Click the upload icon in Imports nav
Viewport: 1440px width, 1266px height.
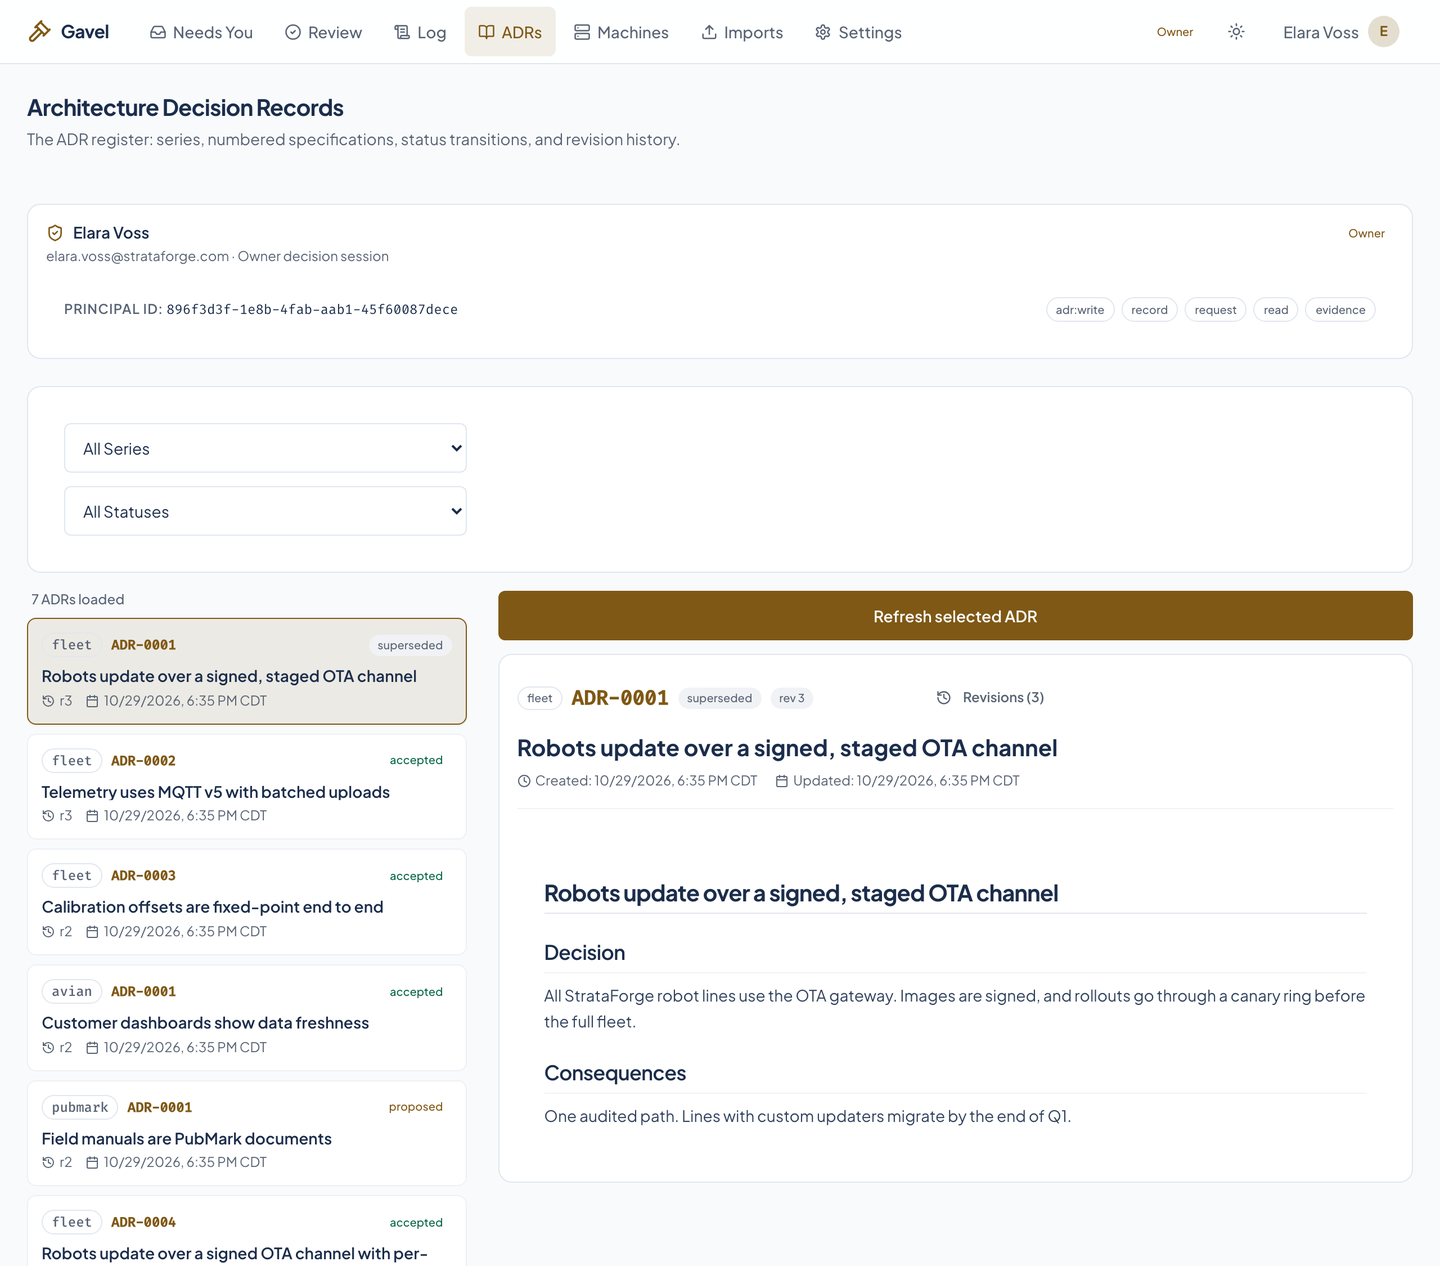point(709,32)
